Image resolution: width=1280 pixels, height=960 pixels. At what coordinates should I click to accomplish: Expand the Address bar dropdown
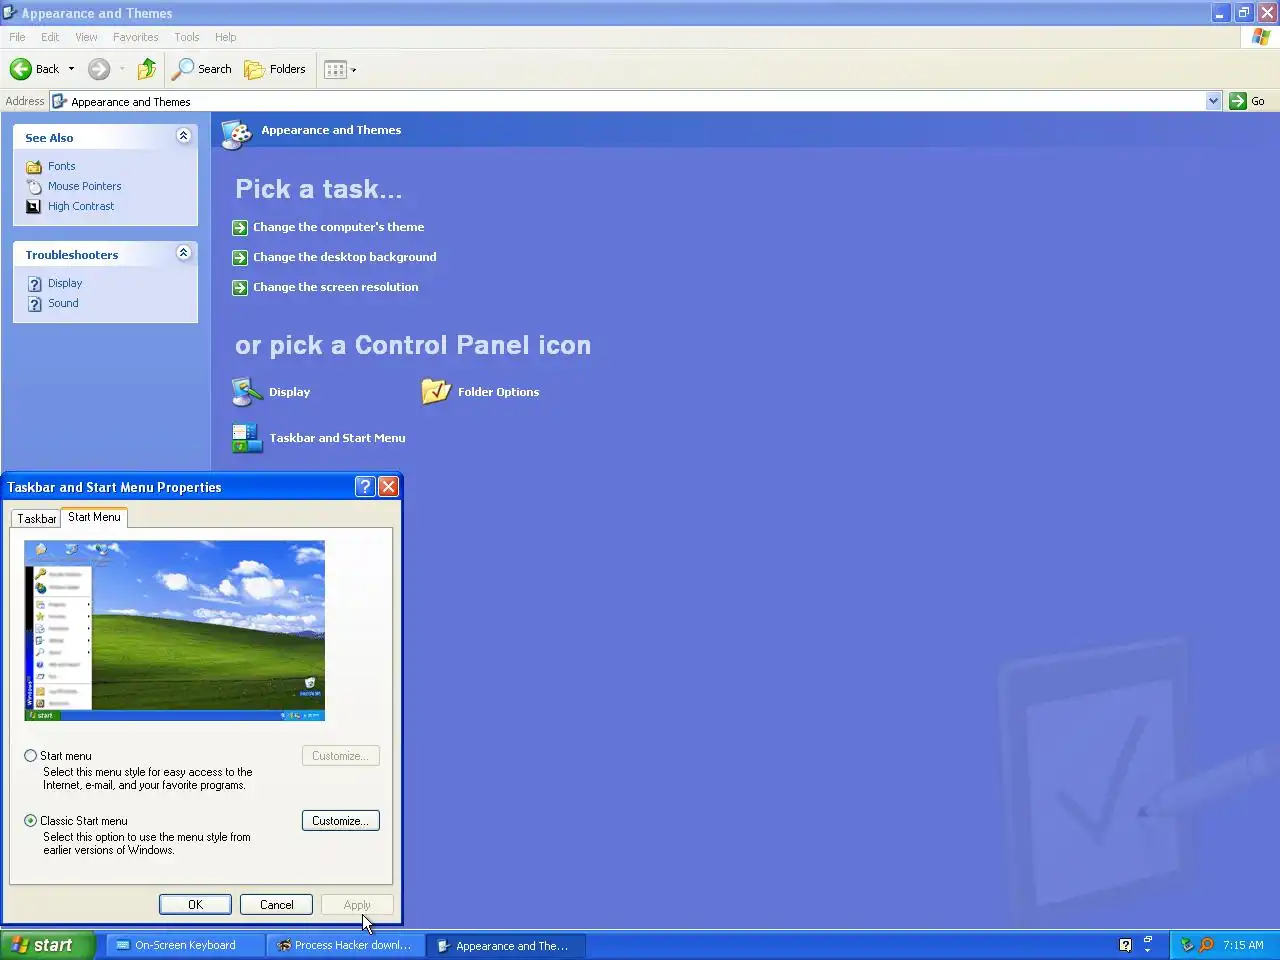(x=1213, y=101)
